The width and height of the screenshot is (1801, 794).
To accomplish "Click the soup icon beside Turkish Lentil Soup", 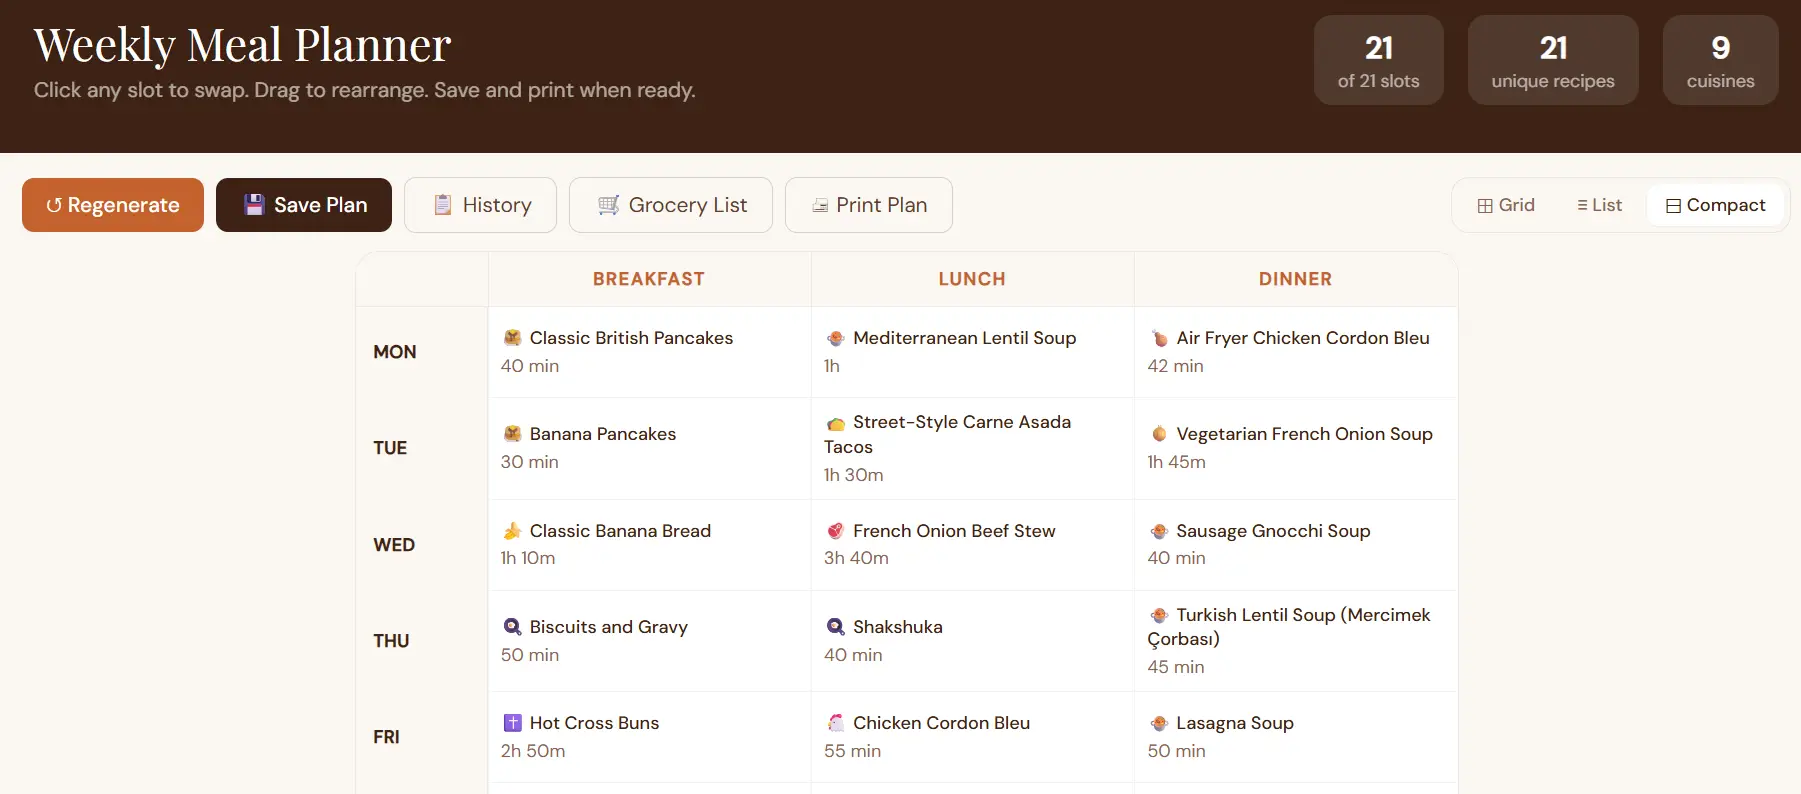I will point(1159,615).
